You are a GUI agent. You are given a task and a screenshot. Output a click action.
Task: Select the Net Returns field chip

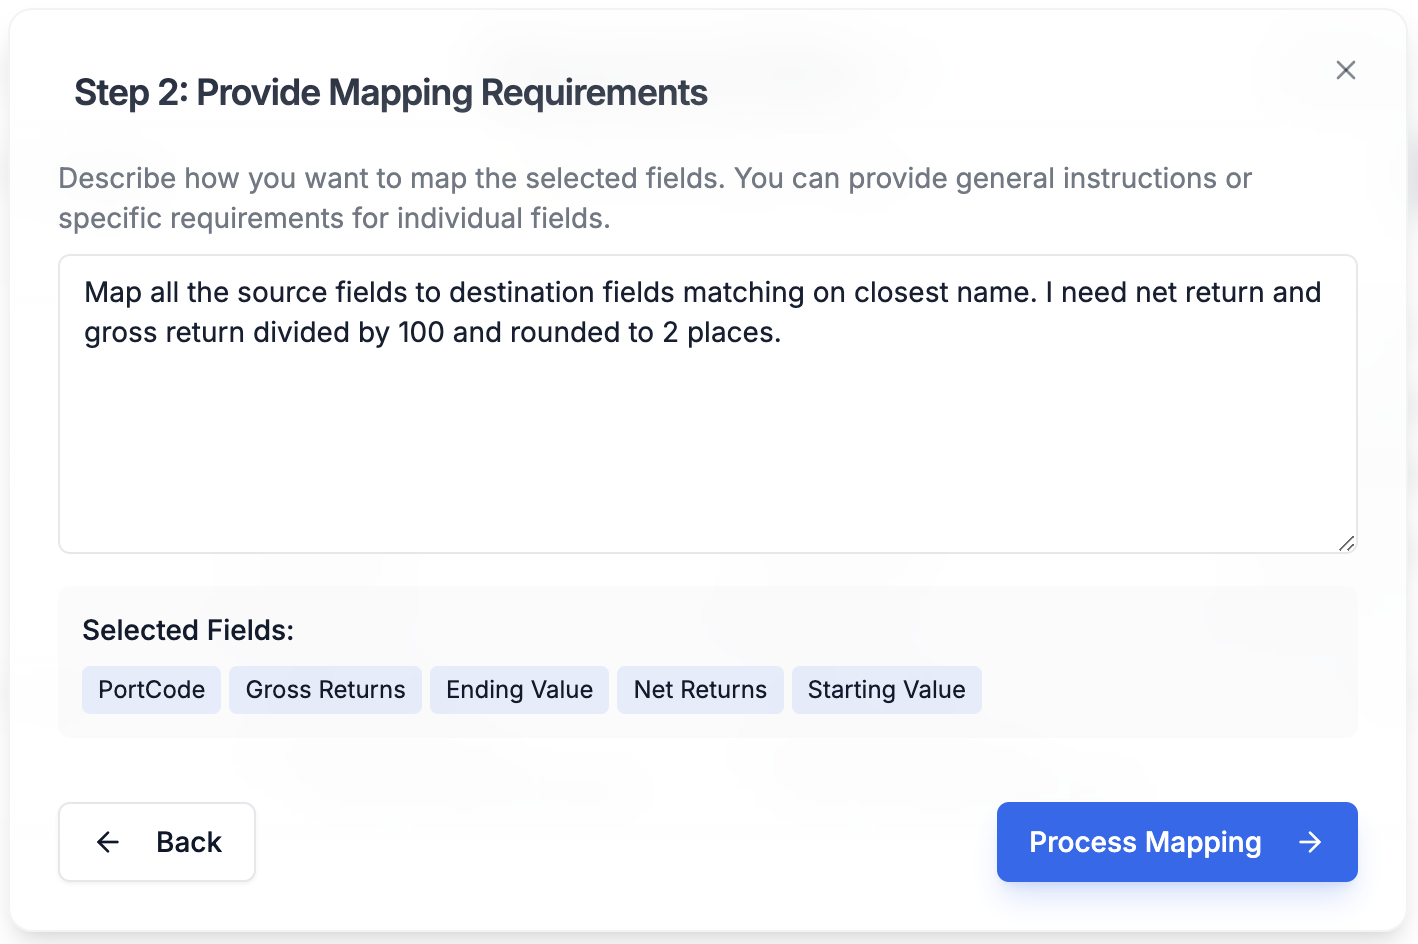click(700, 689)
